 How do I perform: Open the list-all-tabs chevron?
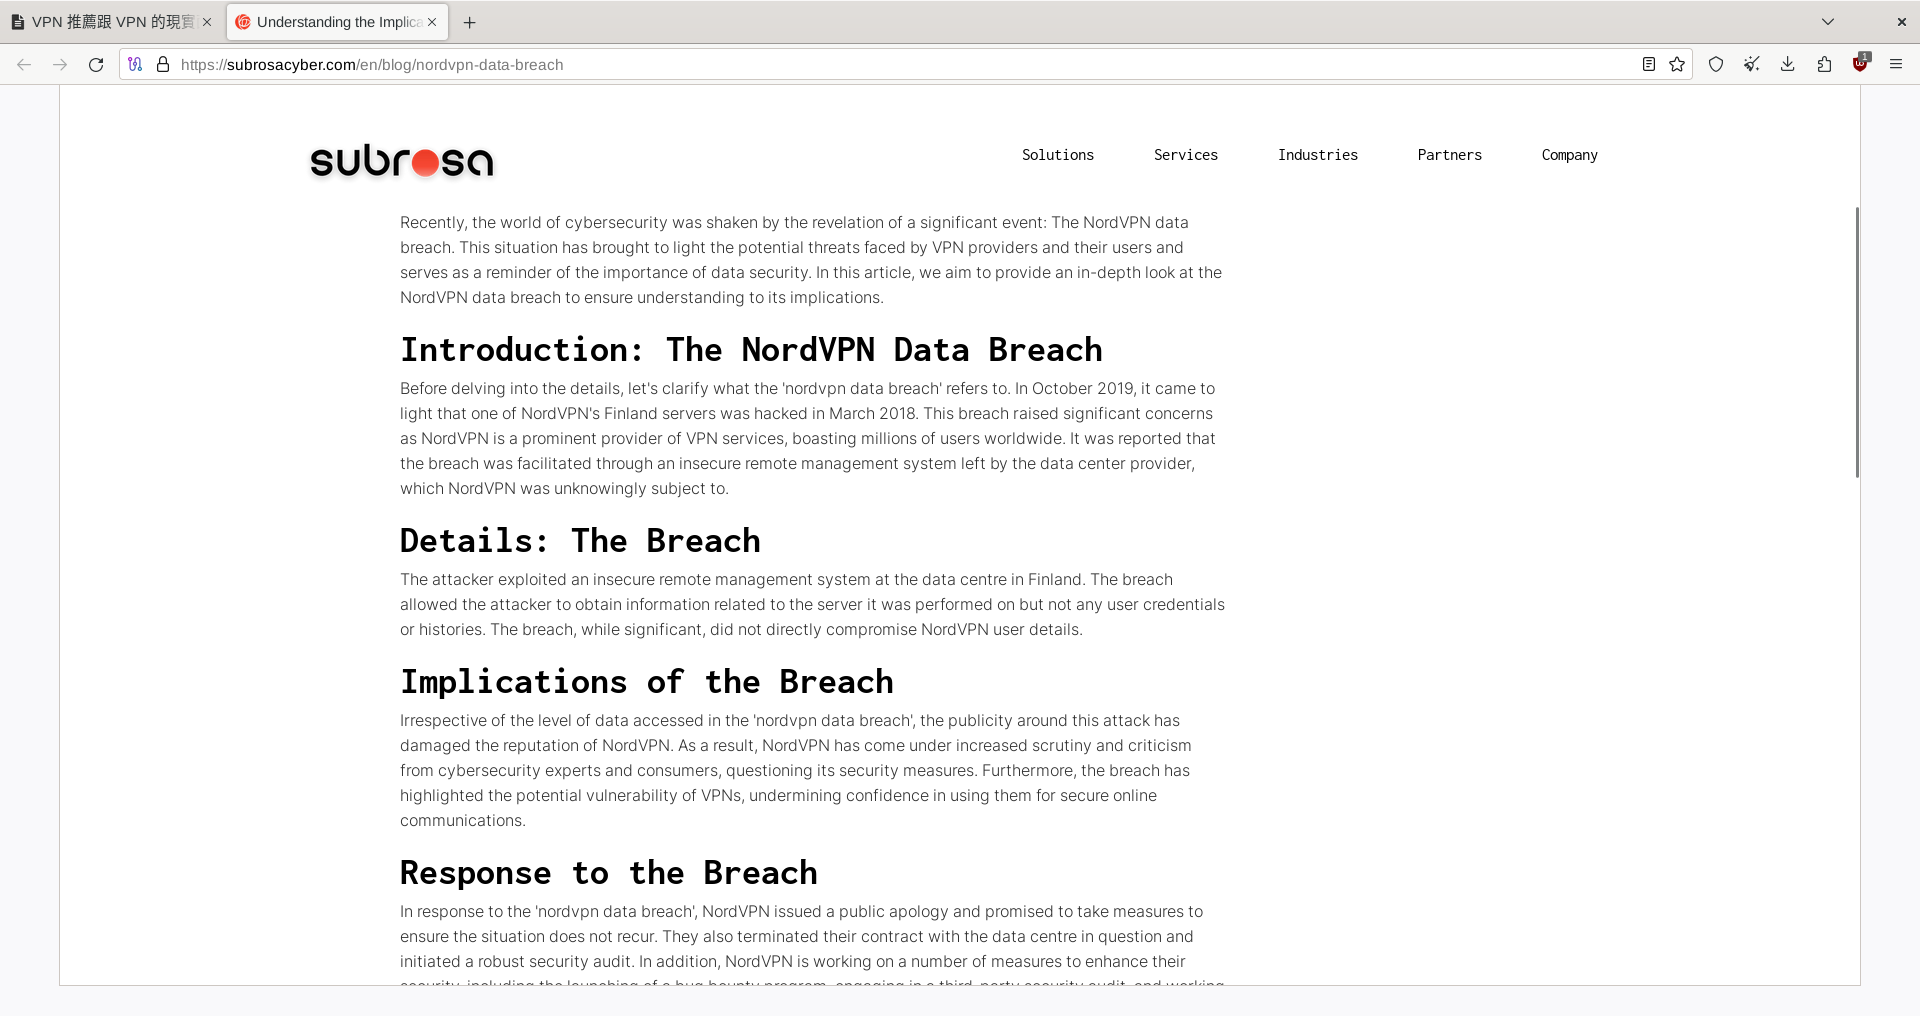(x=1828, y=21)
